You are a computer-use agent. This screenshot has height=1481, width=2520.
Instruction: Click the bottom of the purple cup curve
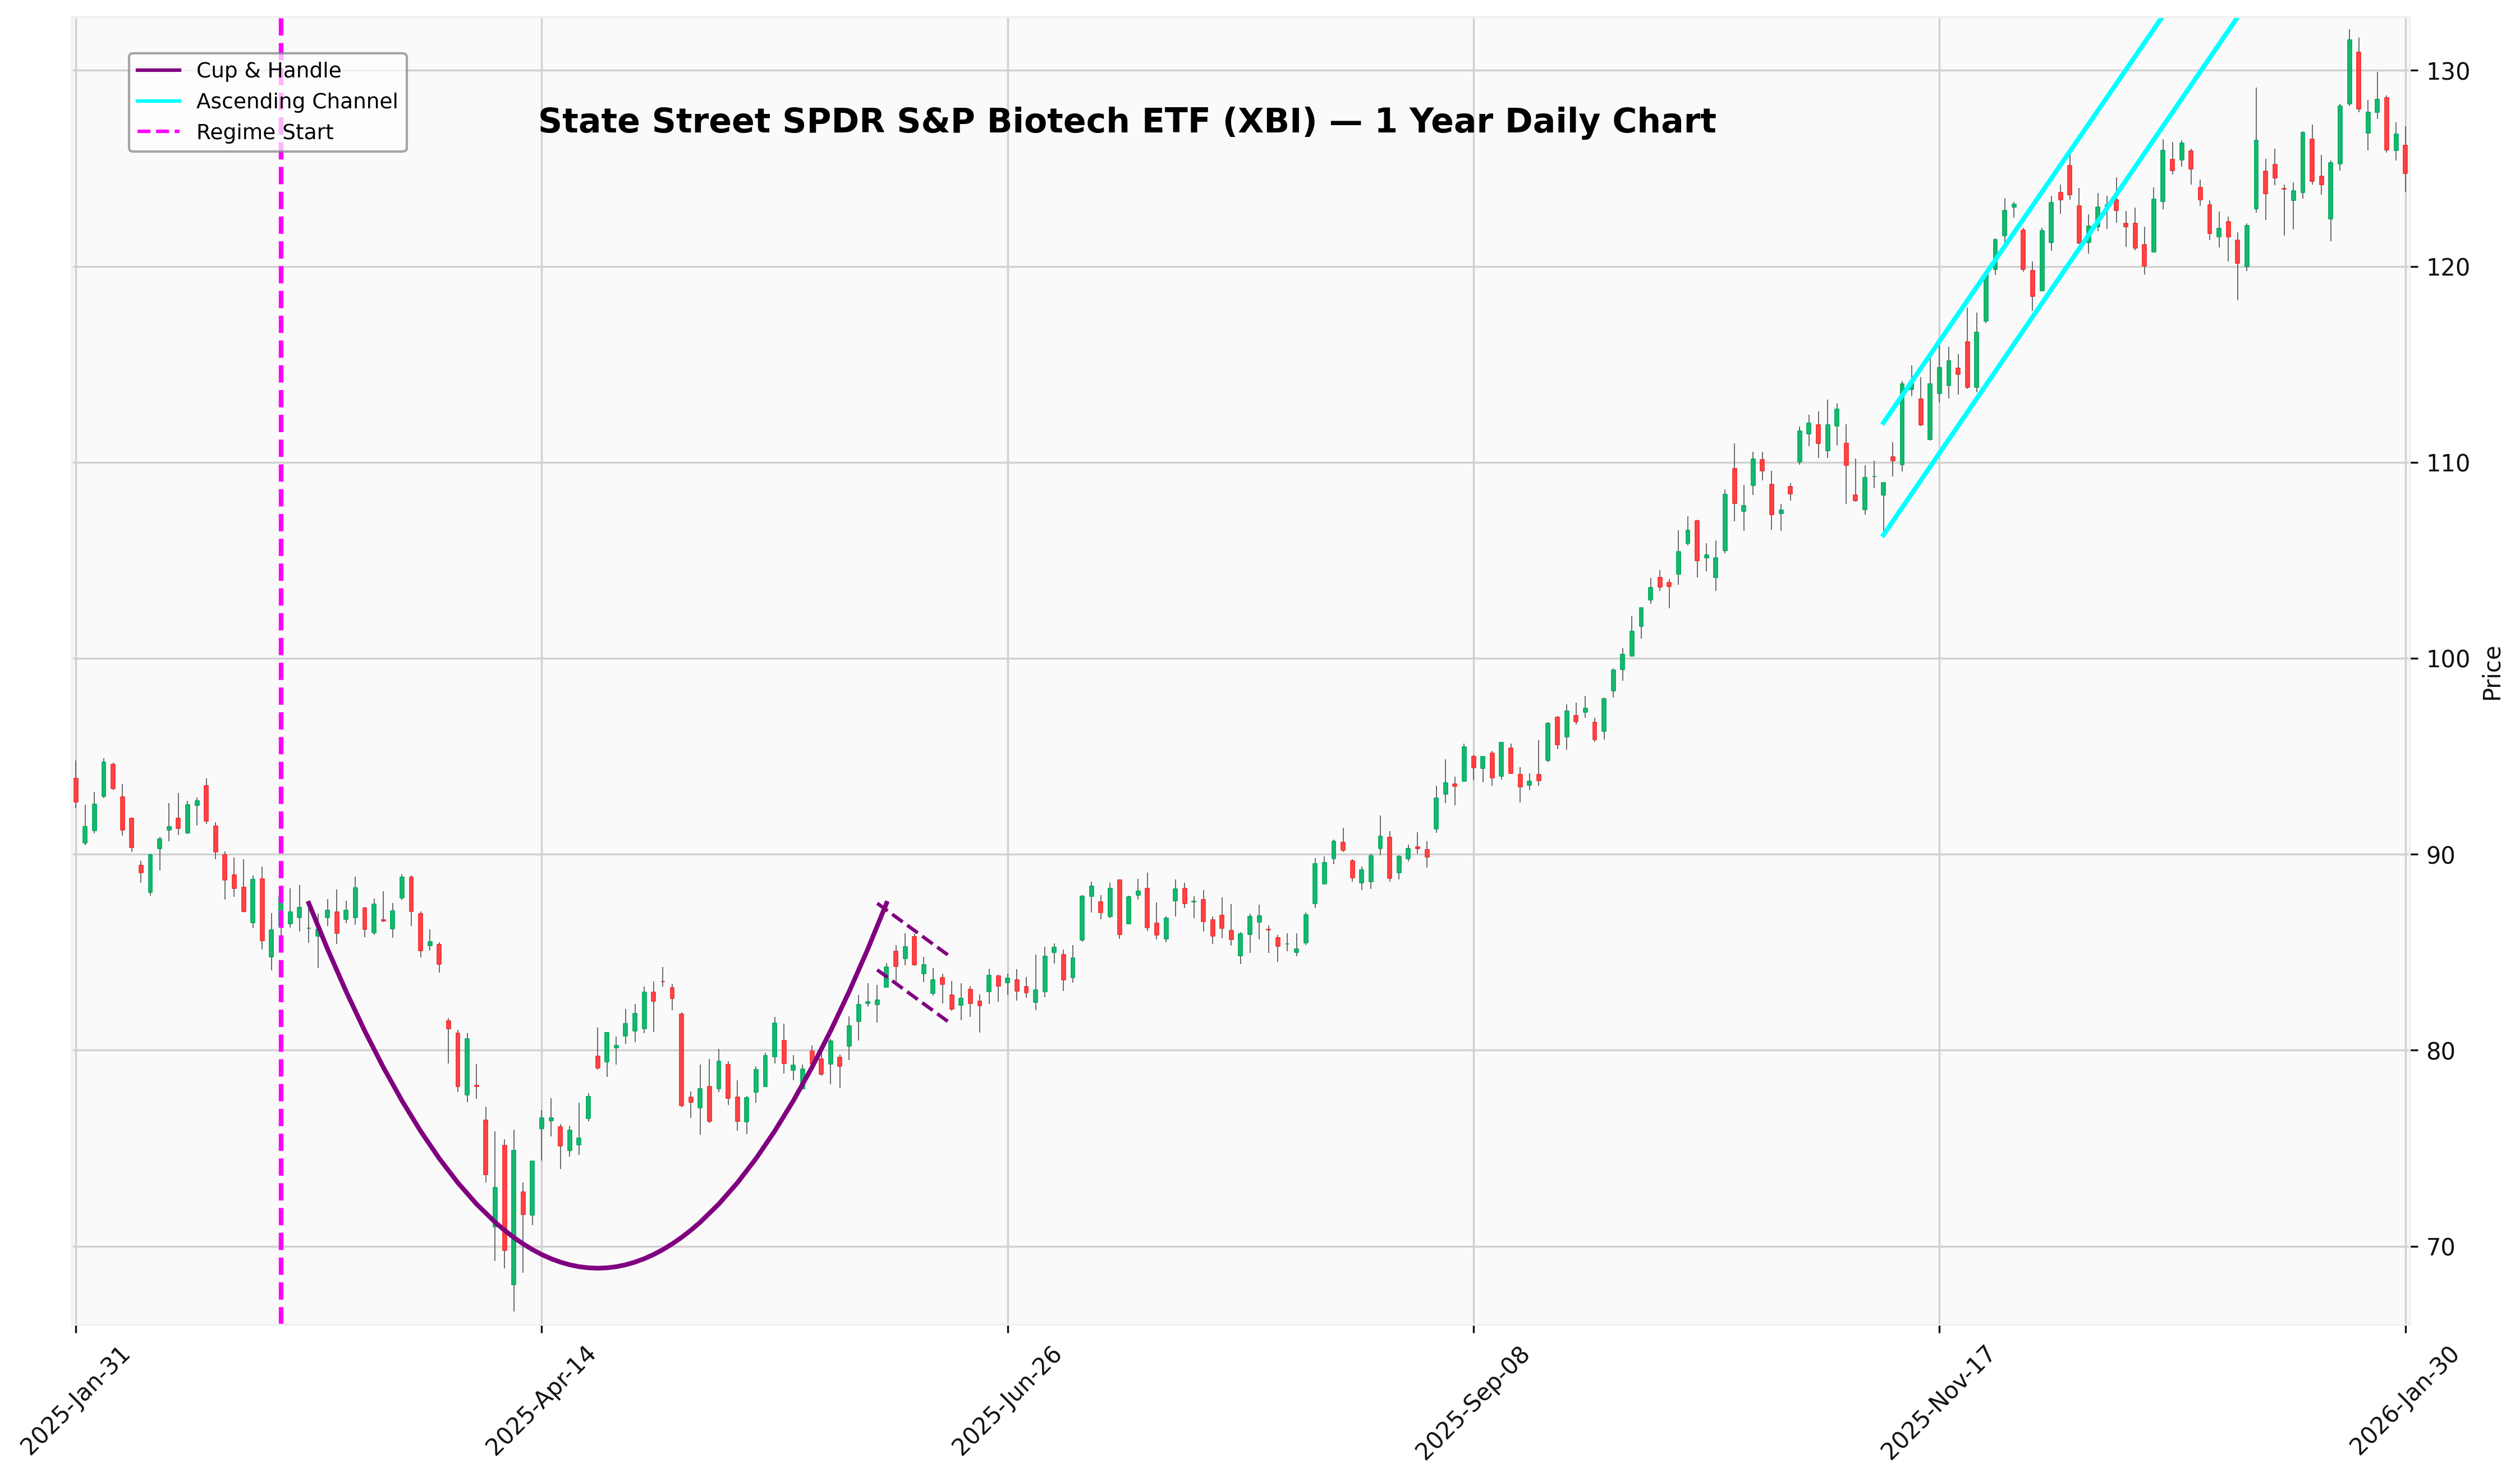[597, 1268]
